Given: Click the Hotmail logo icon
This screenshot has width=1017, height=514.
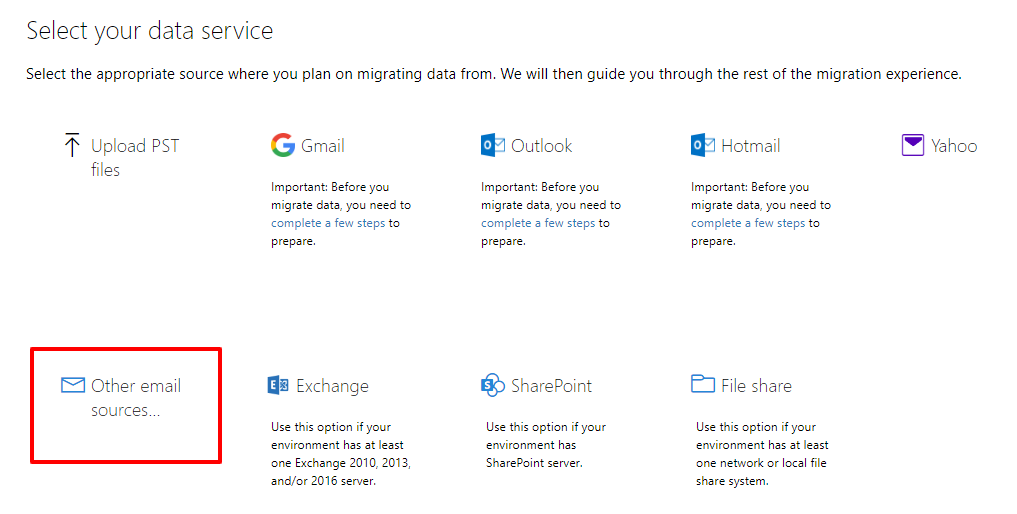Looking at the screenshot, I should click(703, 145).
